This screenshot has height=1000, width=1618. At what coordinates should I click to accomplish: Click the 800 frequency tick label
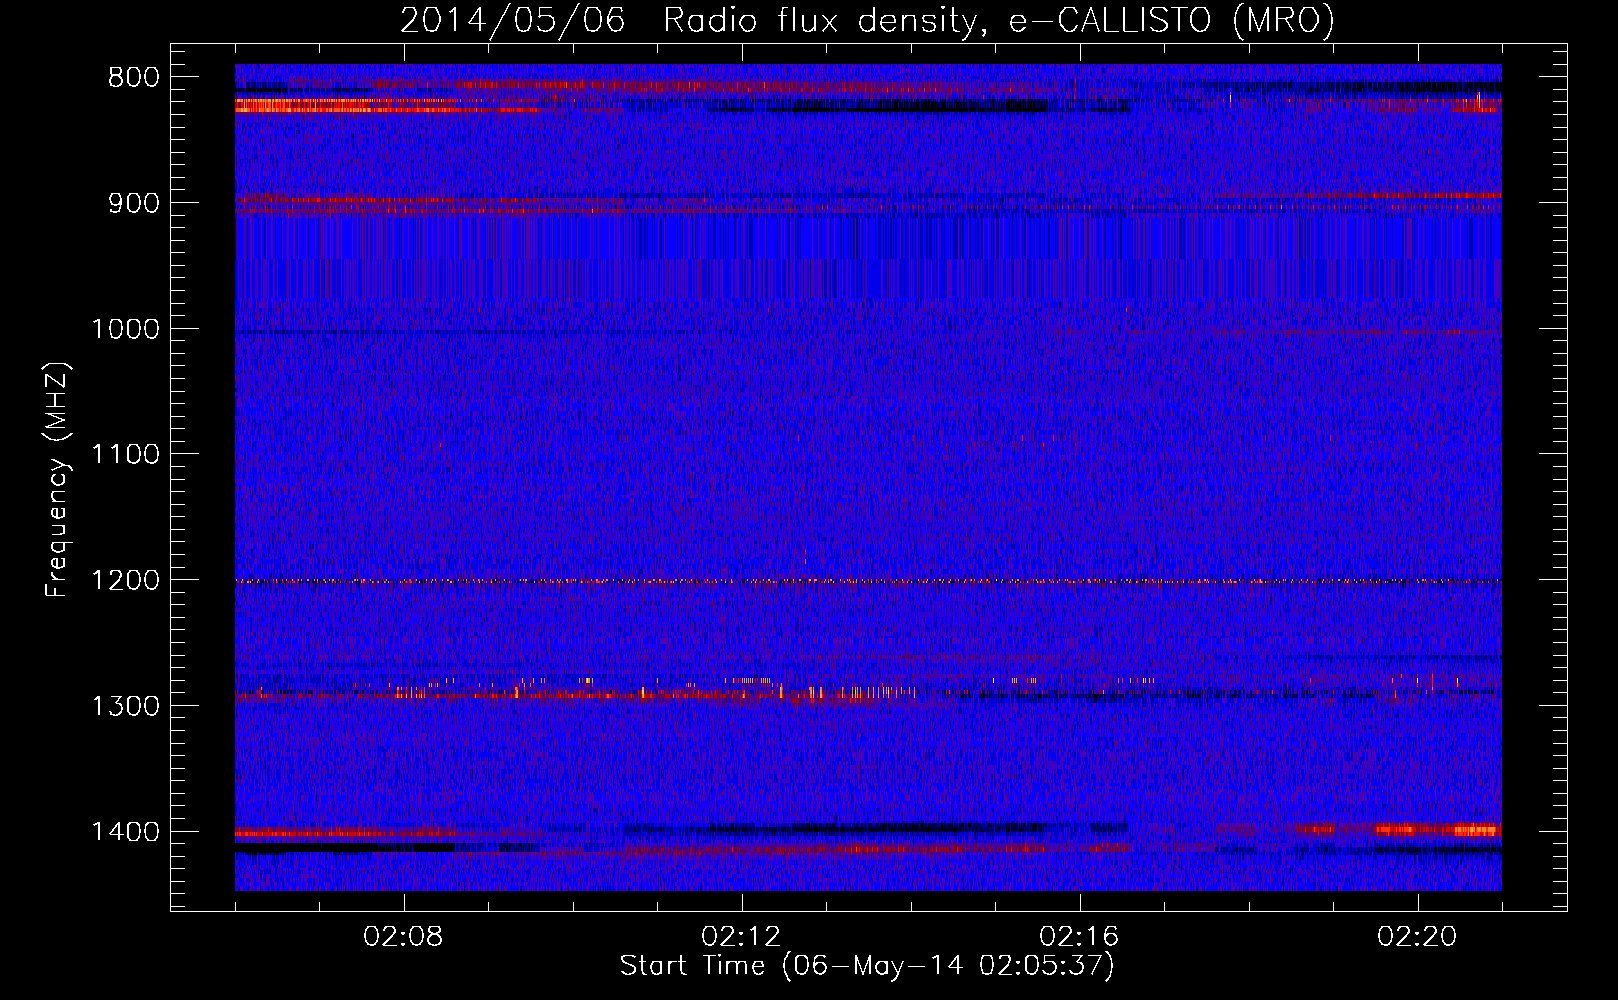131,78
